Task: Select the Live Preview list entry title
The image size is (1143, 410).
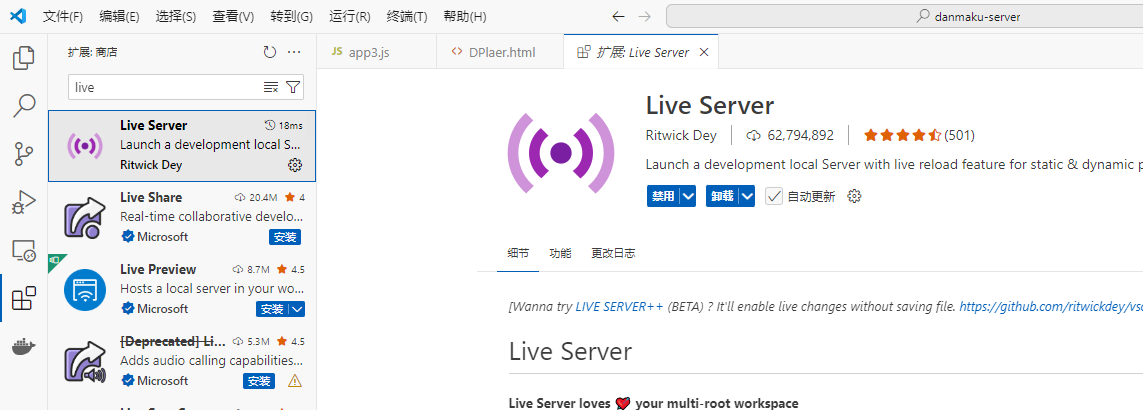Action: 158,269
